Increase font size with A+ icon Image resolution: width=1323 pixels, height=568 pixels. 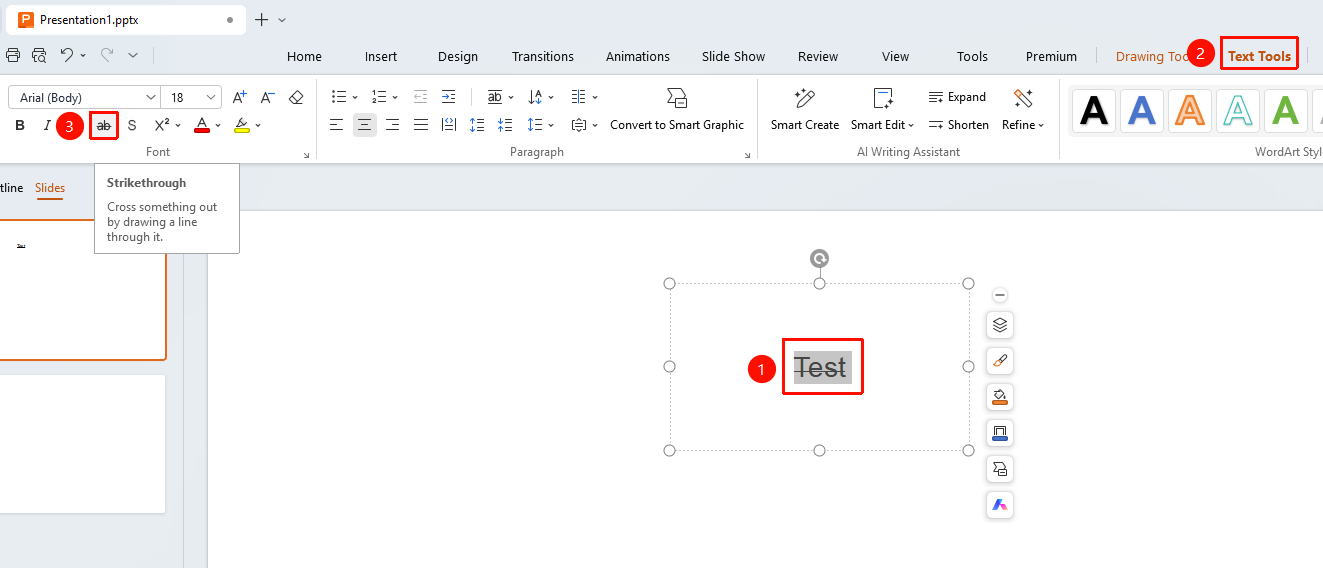click(239, 97)
